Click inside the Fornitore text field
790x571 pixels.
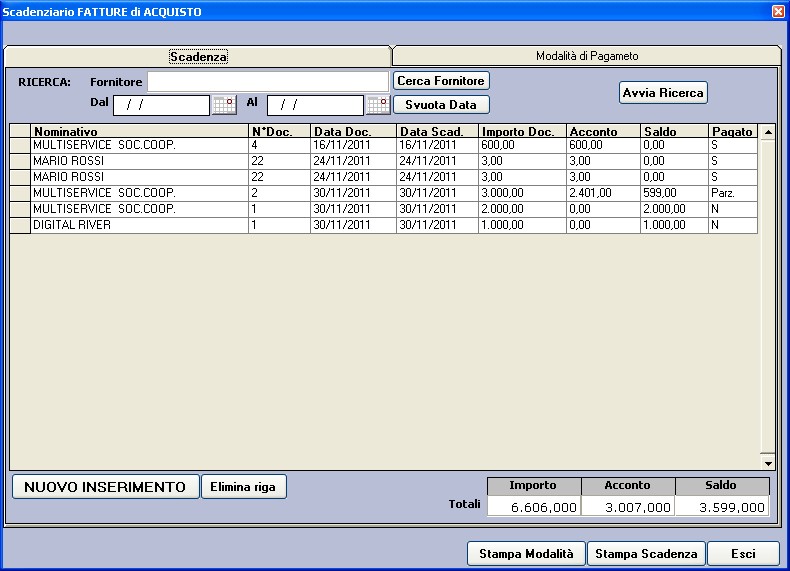267,81
